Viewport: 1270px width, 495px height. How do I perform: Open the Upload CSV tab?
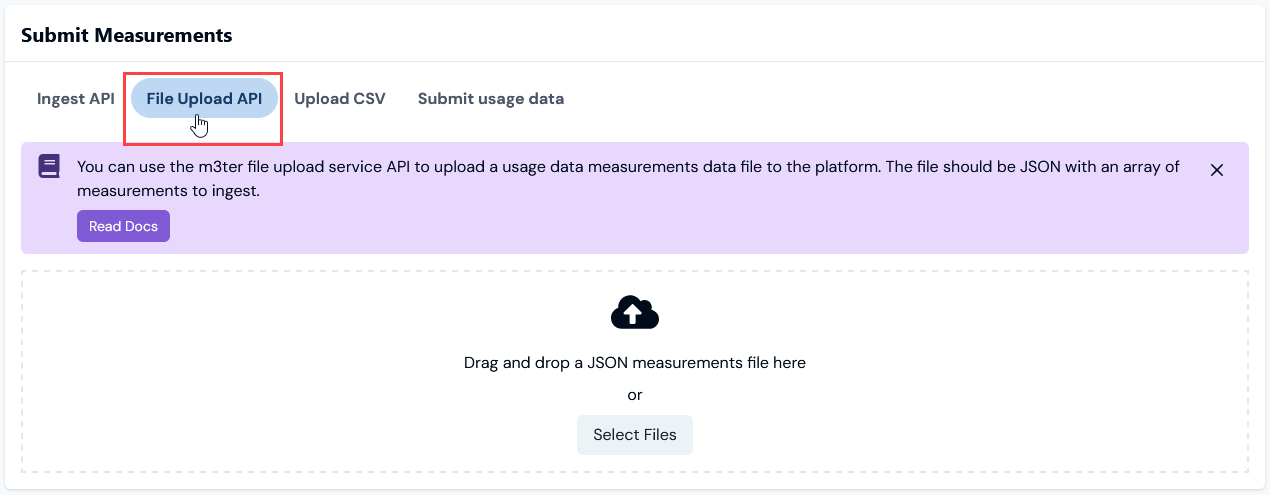click(x=339, y=99)
